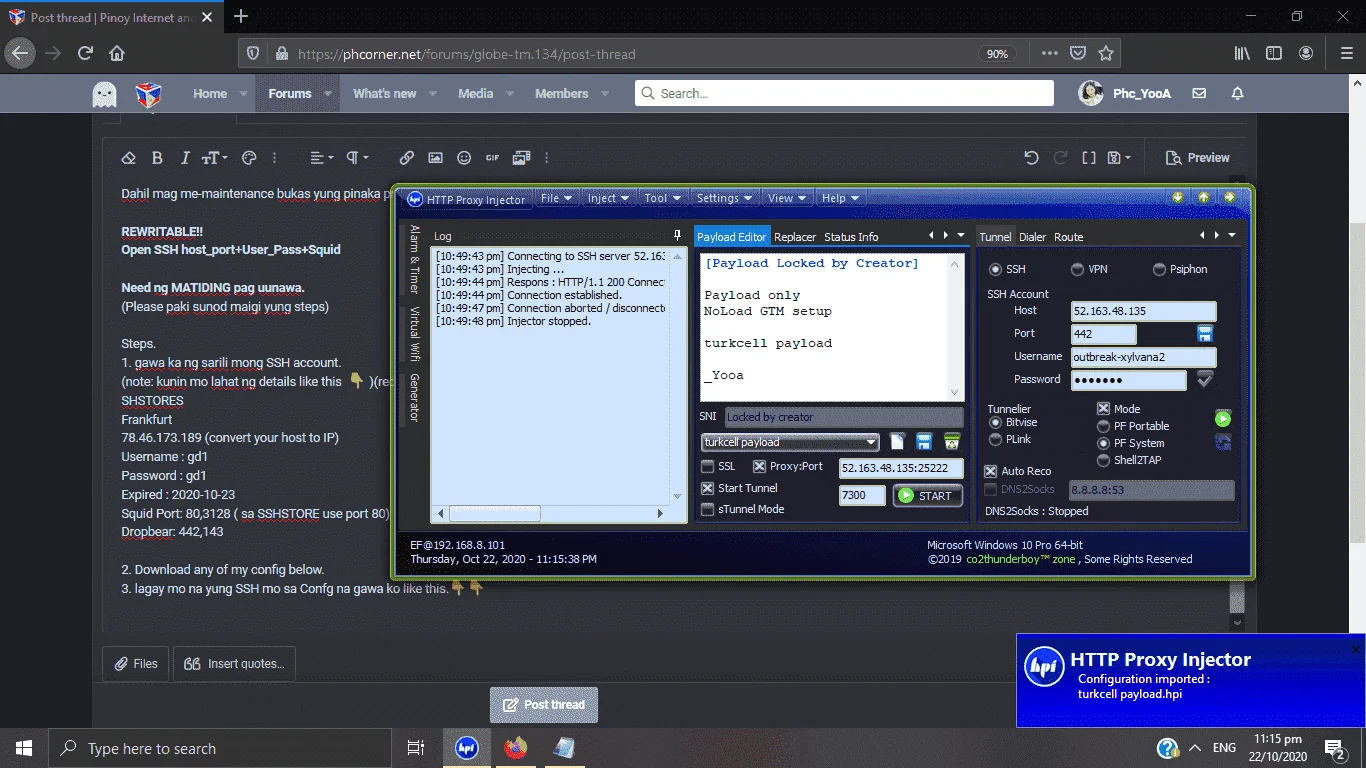The height and width of the screenshot is (768, 1366).
Task: Open the Tool dropdown menu
Action: 662,198
